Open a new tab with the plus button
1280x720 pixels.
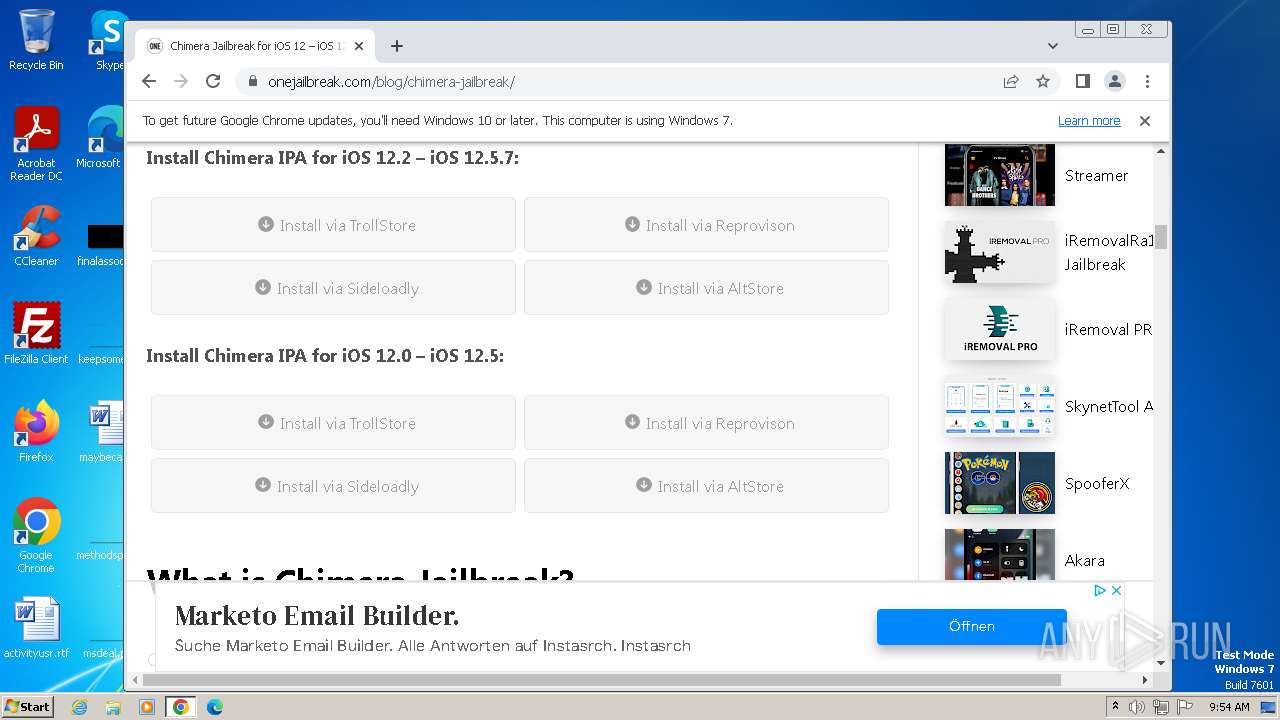(x=397, y=46)
